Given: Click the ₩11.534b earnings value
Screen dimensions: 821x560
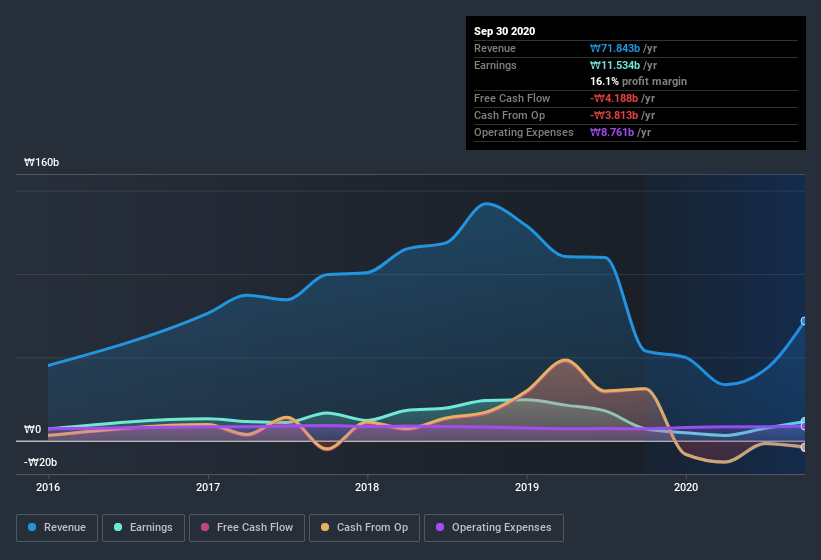Looking at the screenshot, I should [615, 65].
